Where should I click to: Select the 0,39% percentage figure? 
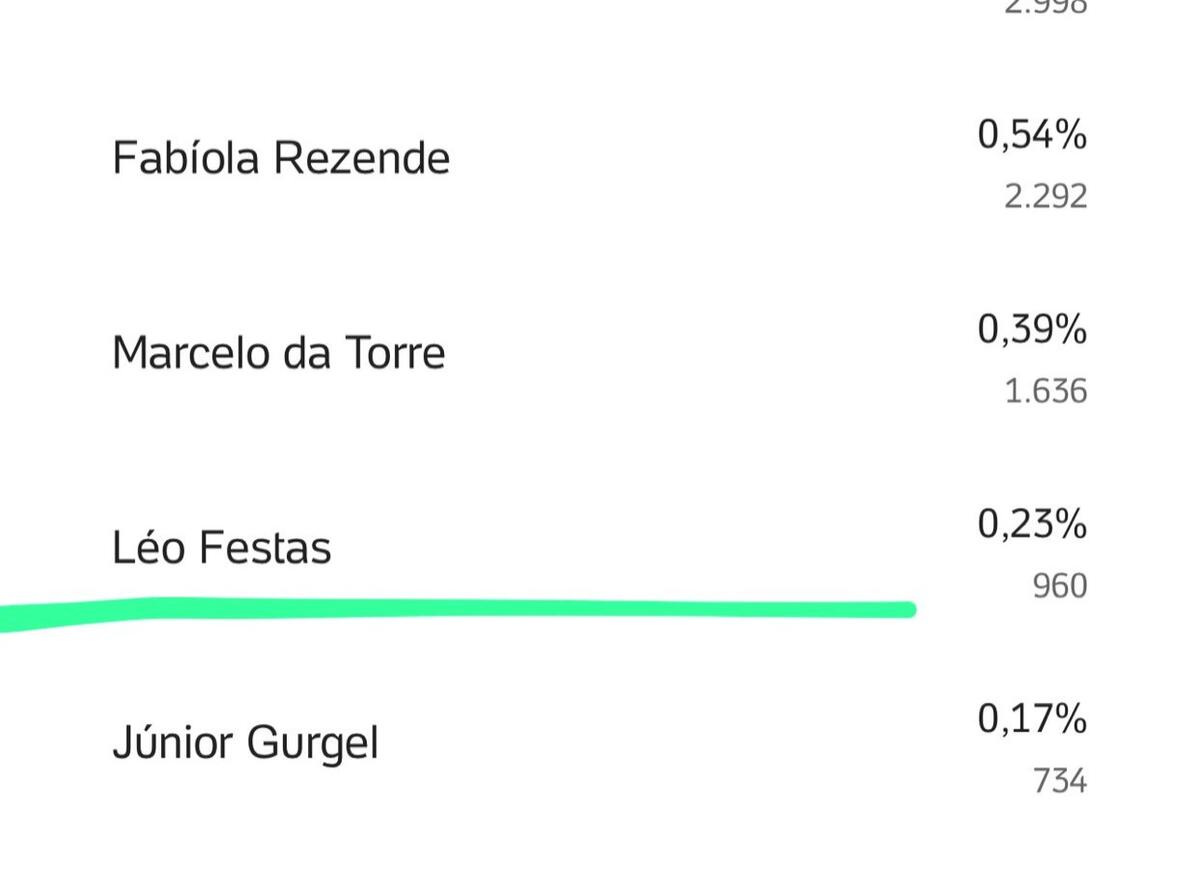click(1032, 329)
